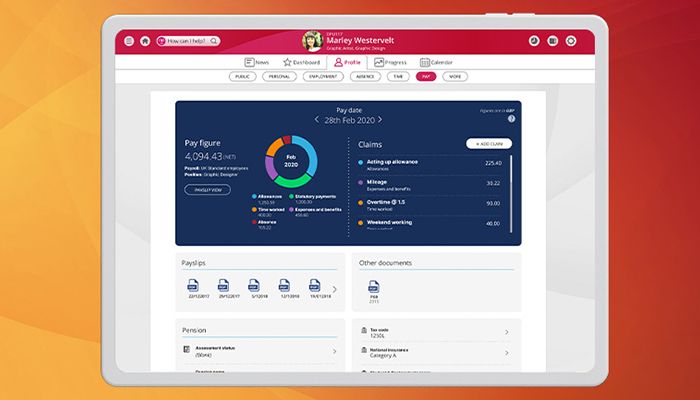This screenshot has height=400, width=700.
Task: Click the Add Claim button
Action: click(x=489, y=144)
